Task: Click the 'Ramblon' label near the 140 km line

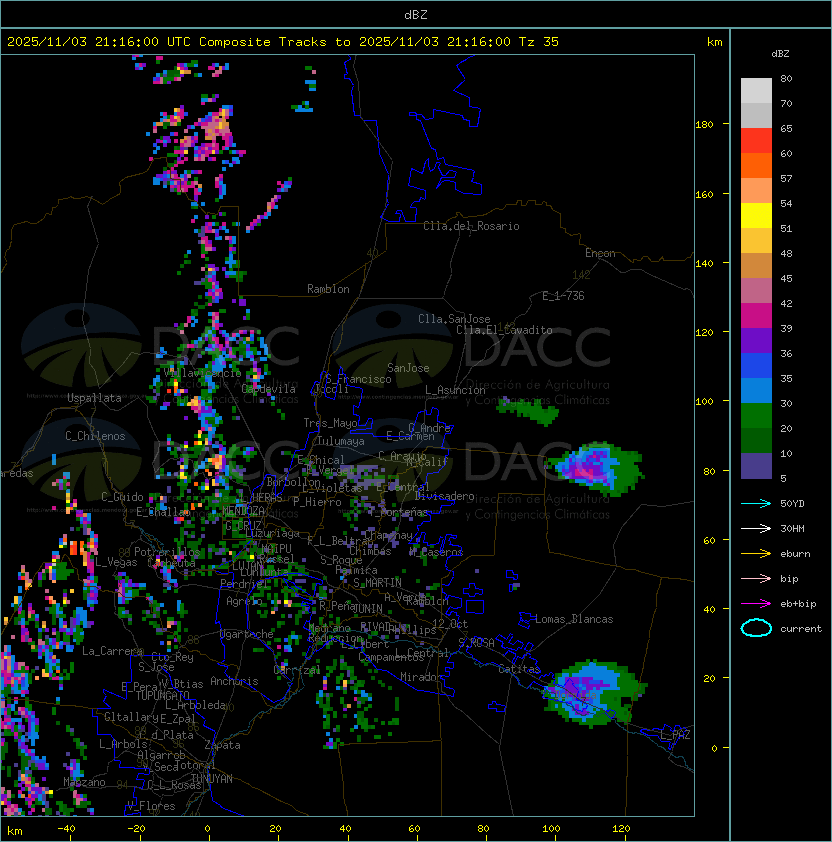Action: click(328, 289)
